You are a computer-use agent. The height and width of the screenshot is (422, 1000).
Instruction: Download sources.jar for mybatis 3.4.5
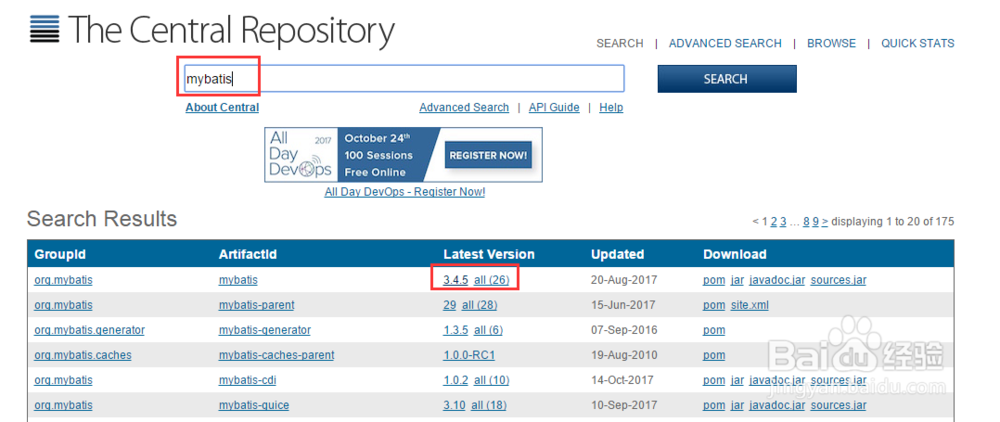click(x=838, y=280)
